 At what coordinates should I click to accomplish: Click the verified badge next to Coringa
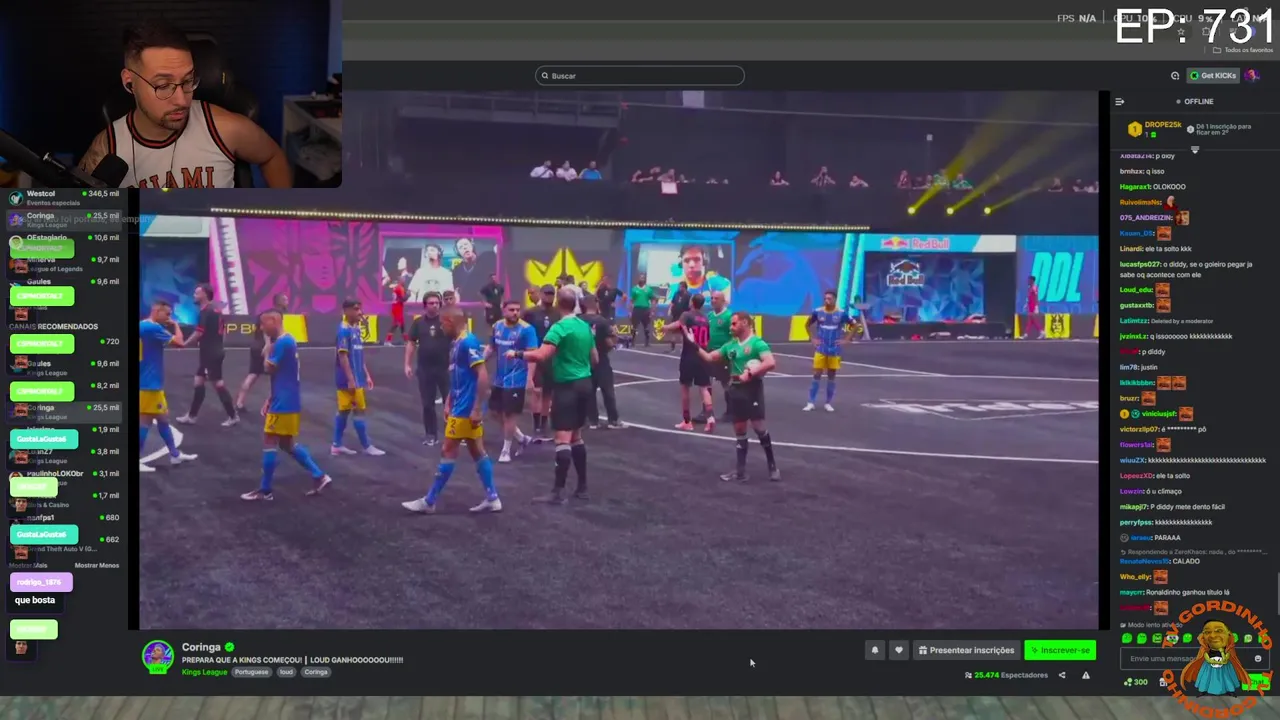coord(229,647)
